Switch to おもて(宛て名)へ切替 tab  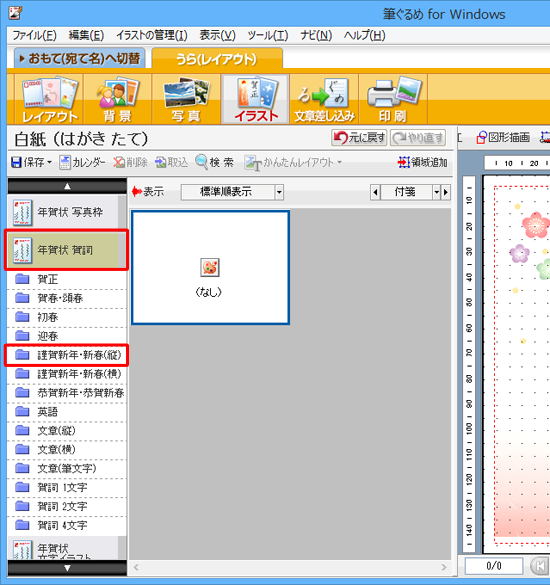79,59
